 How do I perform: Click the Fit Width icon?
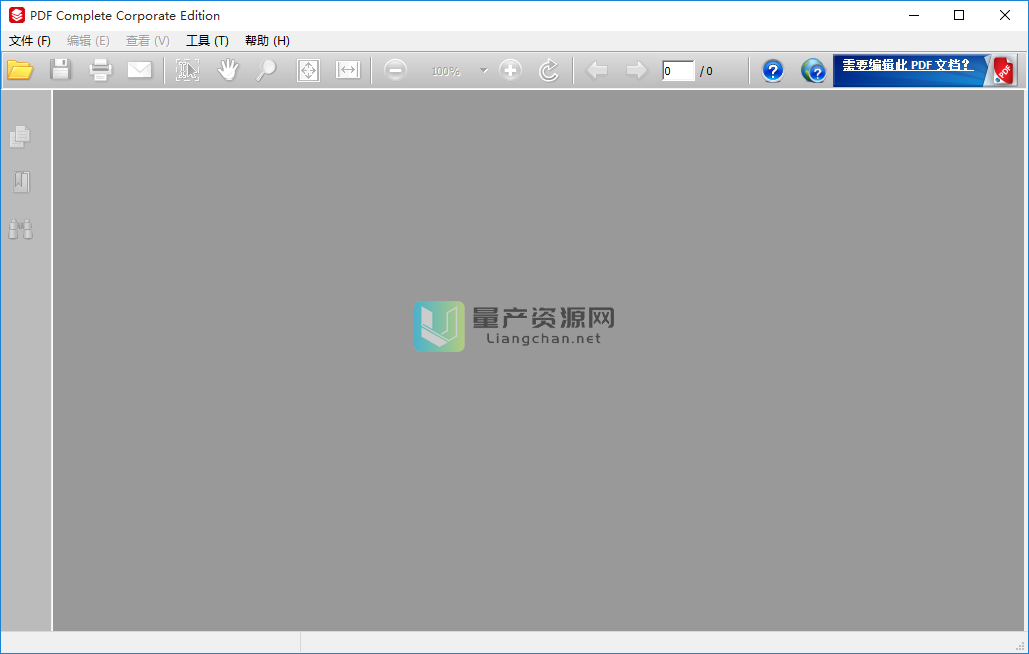pyautogui.click(x=348, y=70)
